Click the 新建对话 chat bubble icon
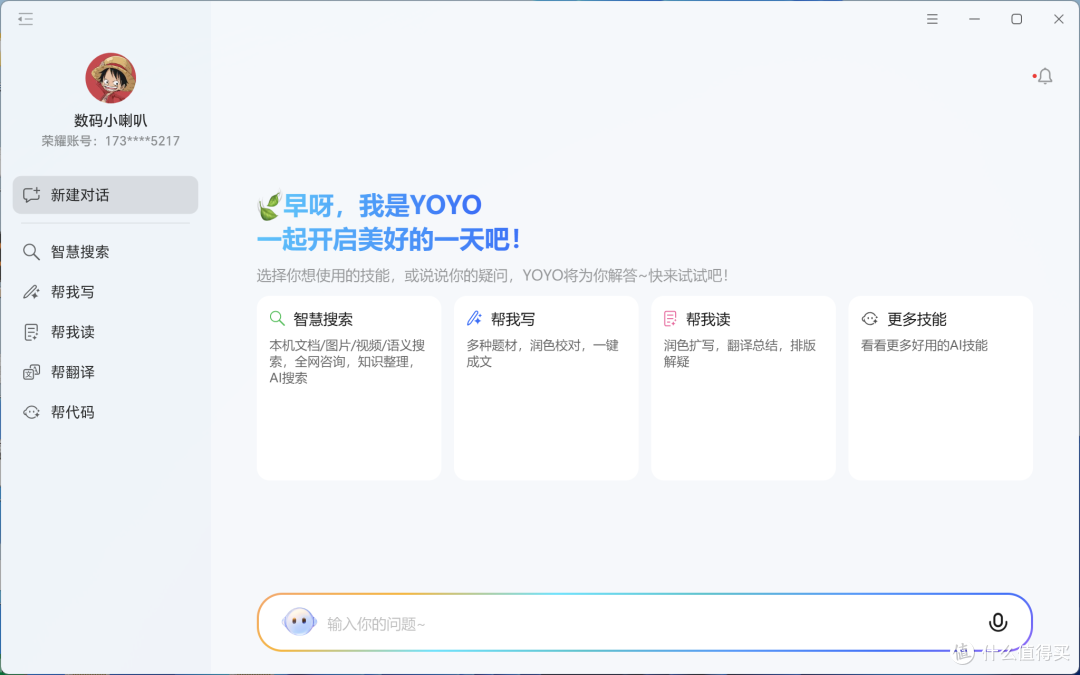 [x=31, y=195]
